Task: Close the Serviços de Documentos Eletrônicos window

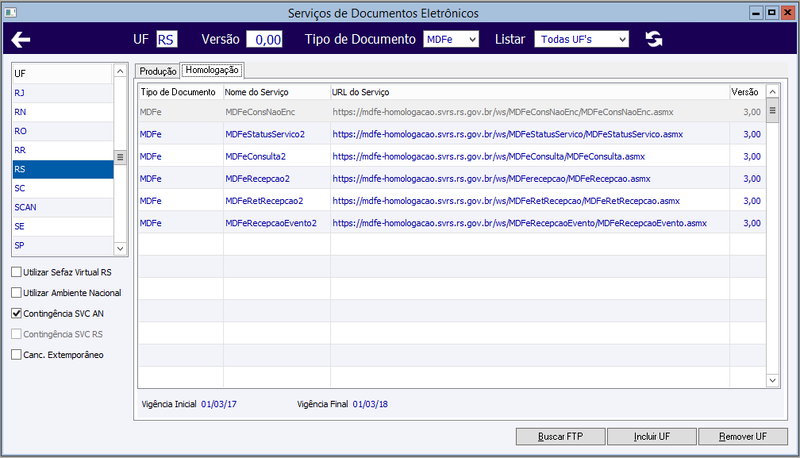Action: [787, 13]
